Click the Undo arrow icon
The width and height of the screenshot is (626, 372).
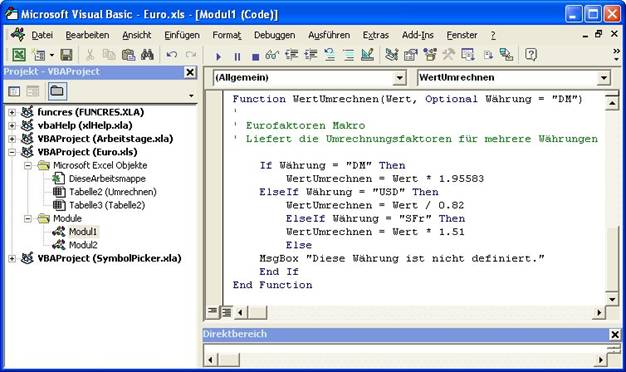172,55
